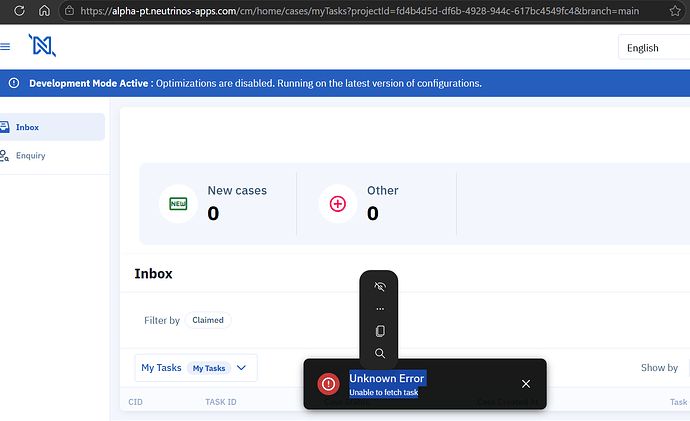Screen dimensions: 690x421
Task: Expand the My Tasks dropdown chevron
Action: [x=241, y=368]
